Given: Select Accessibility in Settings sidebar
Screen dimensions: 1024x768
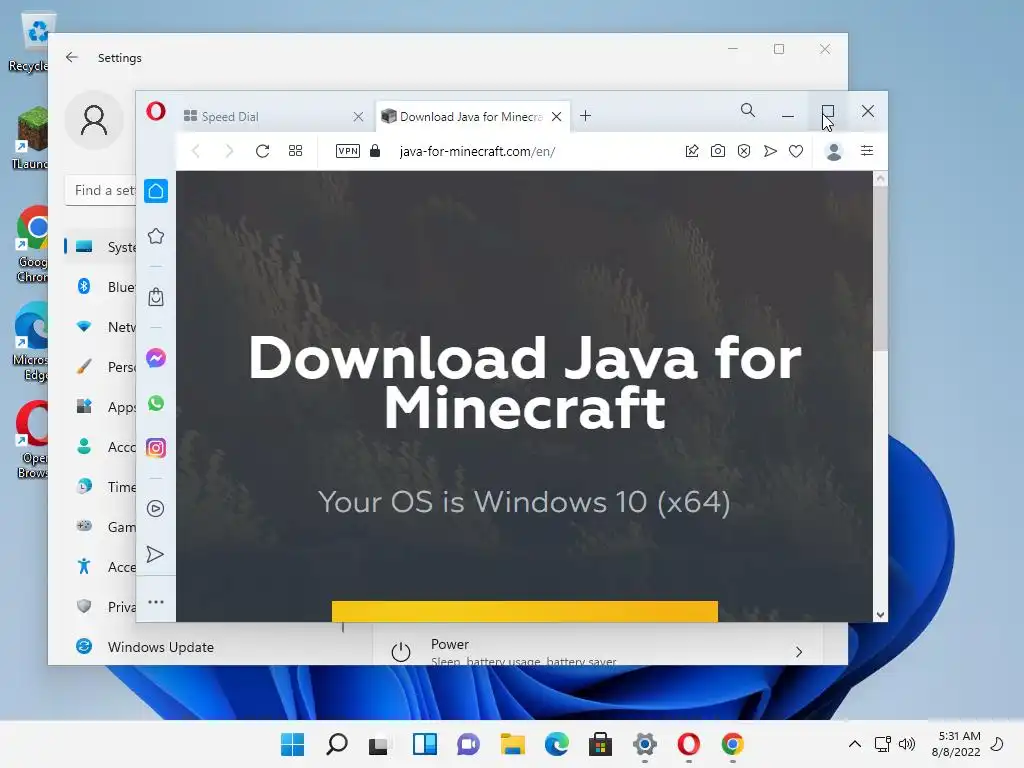Looking at the screenshot, I should tap(100, 567).
